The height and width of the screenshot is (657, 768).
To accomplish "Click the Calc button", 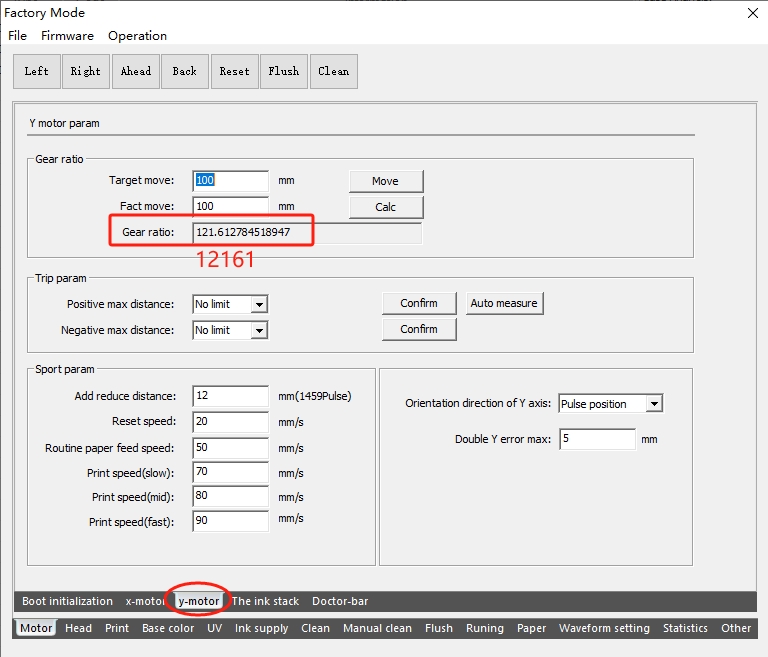I will tap(385, 207).
